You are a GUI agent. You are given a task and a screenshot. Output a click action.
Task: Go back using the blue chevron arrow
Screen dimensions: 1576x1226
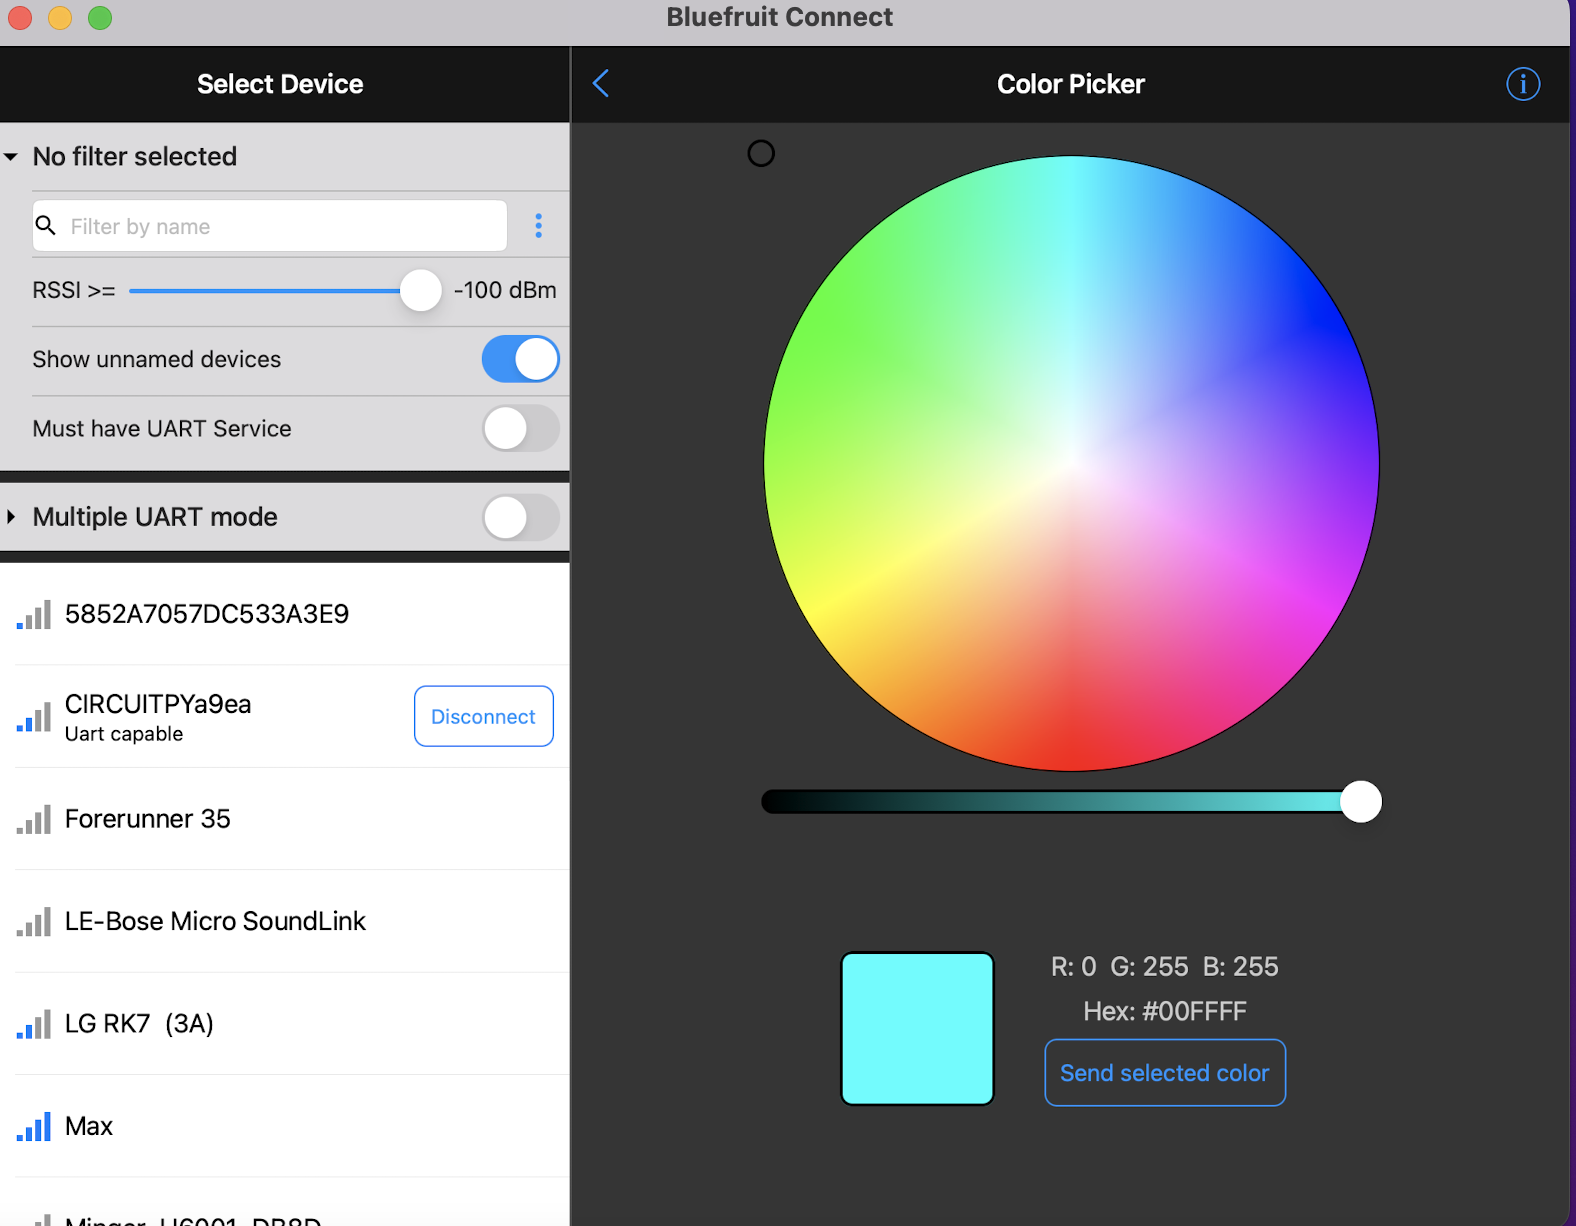601,83
